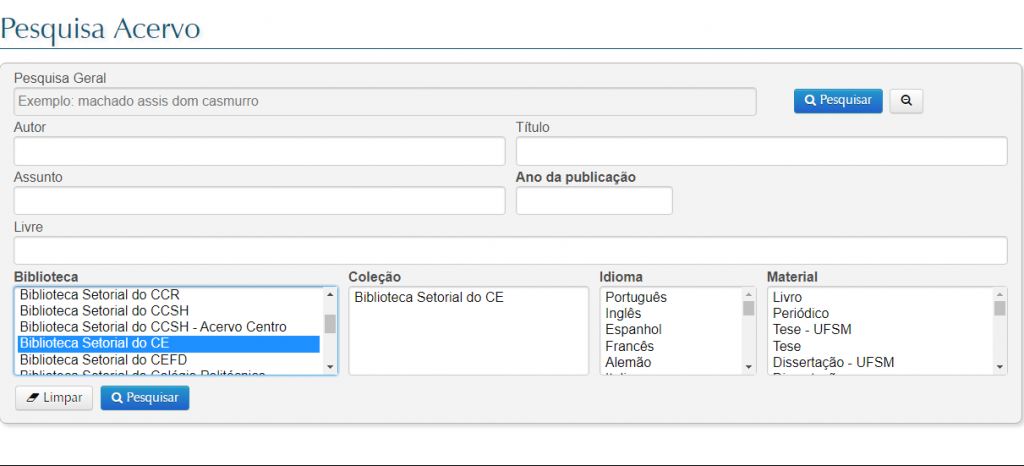Choose Português in Idioma list
This screenshot has height=466, width=1024.
(x=636, y=297)
